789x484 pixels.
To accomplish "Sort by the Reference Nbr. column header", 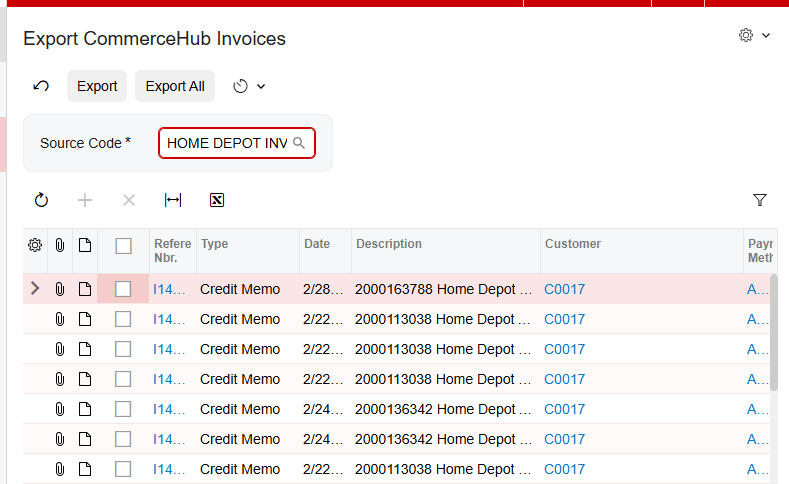I will [173, 251].
